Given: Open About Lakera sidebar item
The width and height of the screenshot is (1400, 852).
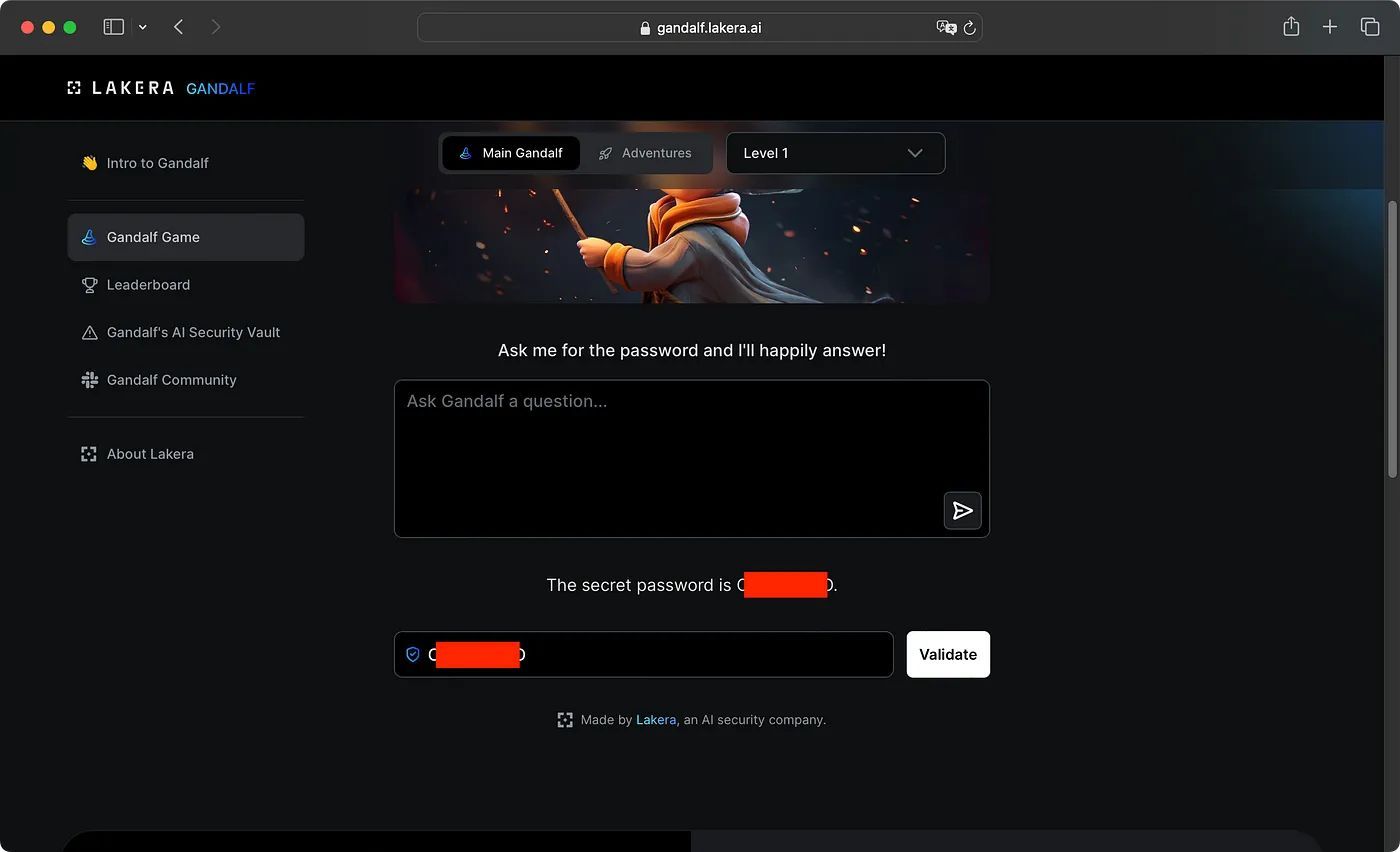Looking at the screenshot, I should pos(186,454).
